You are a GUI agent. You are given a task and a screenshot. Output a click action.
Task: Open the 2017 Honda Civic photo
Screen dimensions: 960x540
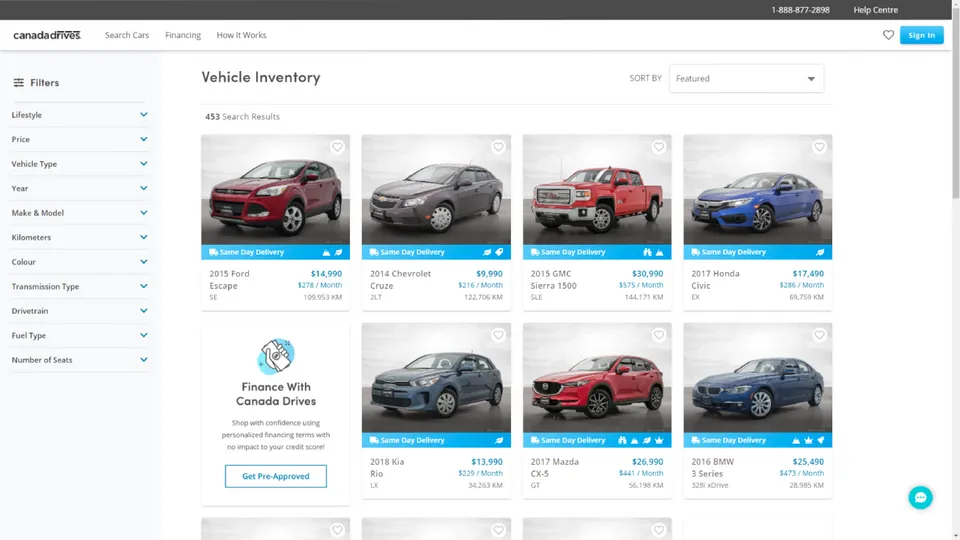click(758, 190)
